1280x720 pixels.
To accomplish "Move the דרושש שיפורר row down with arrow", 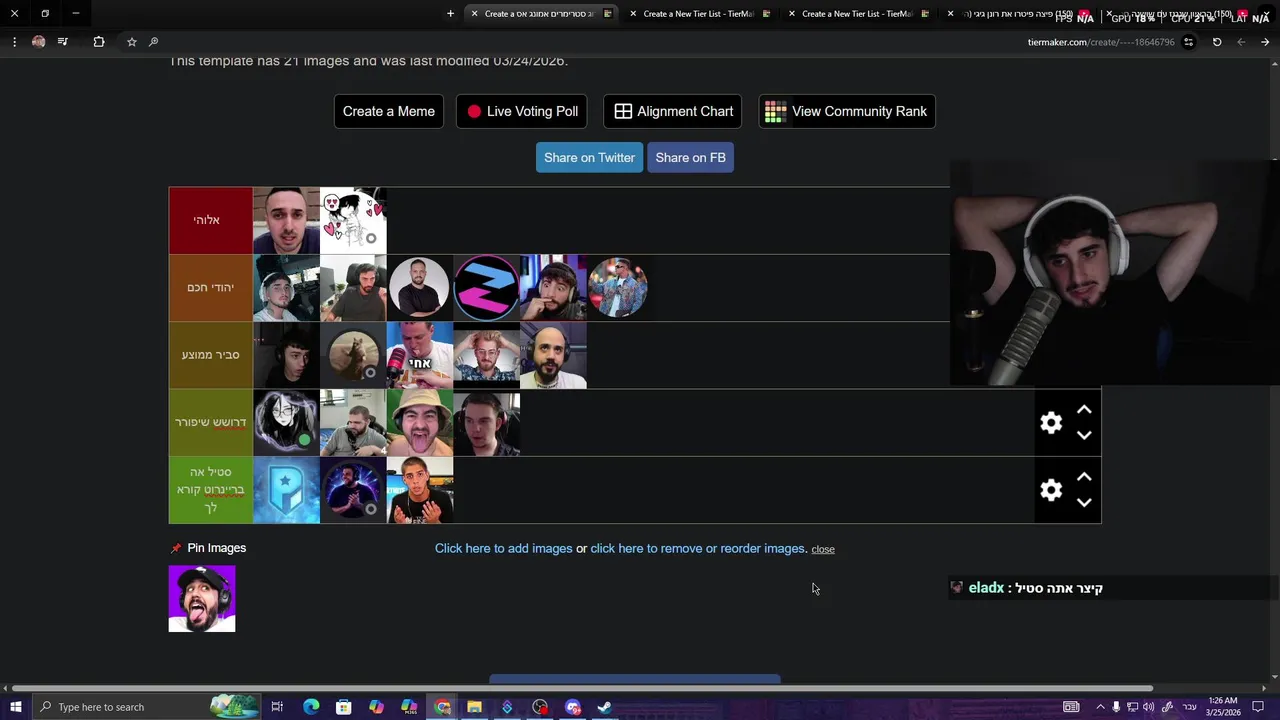I will pos(1084,435).
